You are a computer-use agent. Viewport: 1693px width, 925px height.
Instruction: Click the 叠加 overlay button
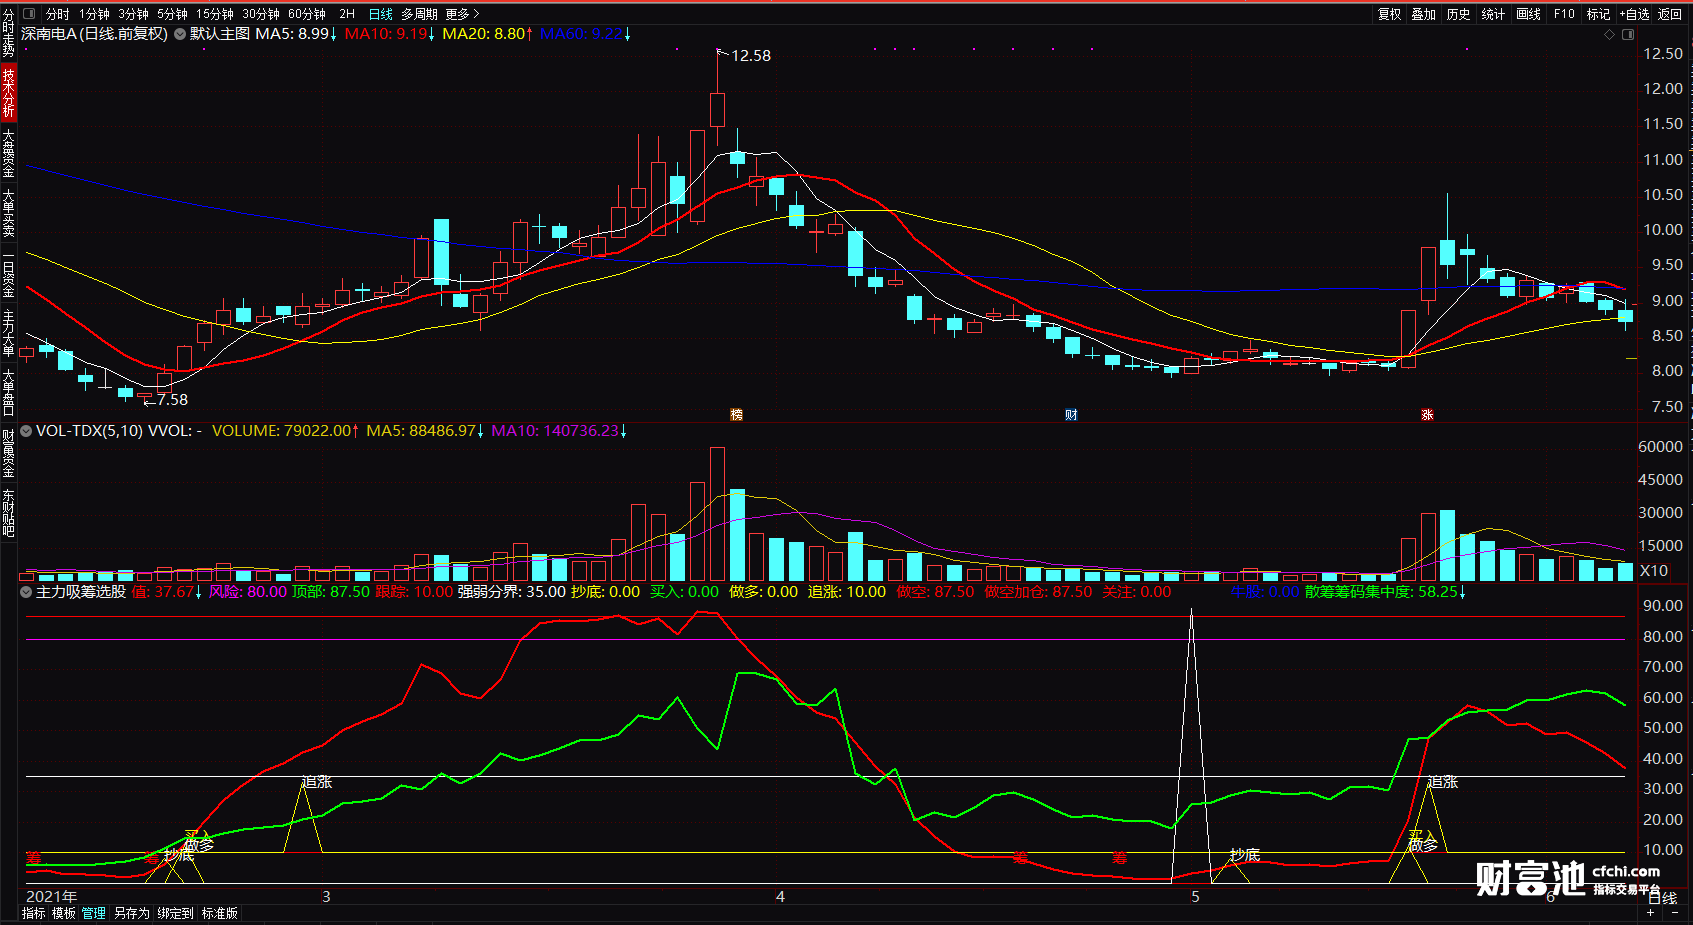pos(1424,14)
